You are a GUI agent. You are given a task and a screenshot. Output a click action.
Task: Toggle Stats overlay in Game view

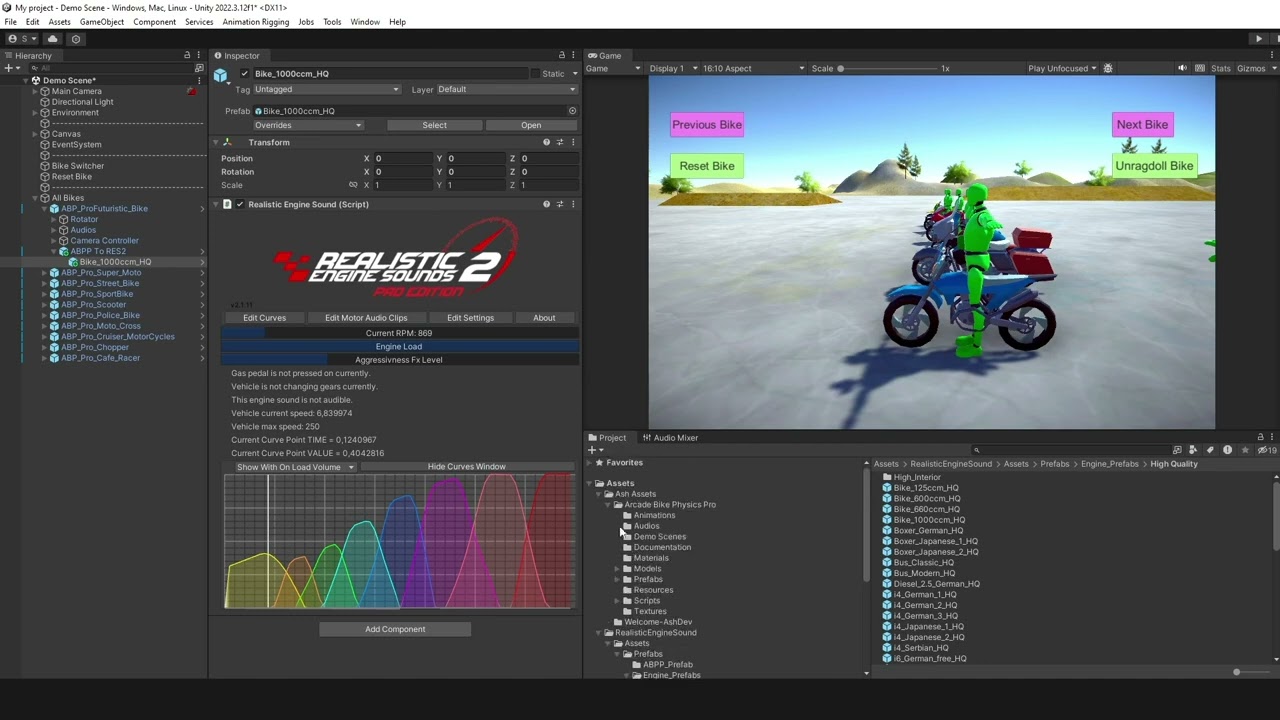point(1220,68)
